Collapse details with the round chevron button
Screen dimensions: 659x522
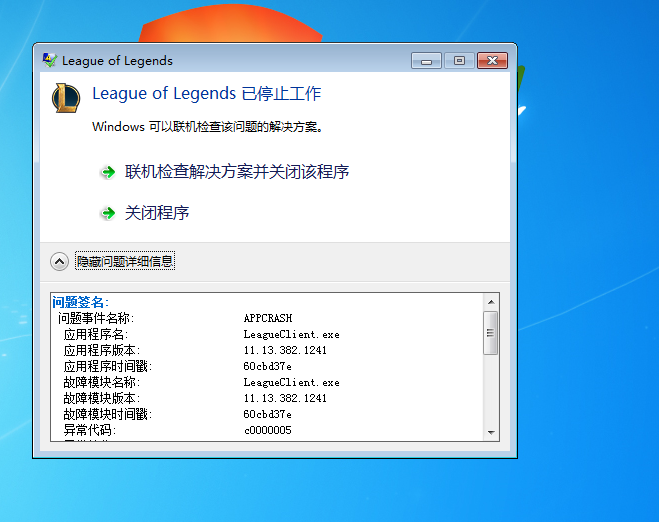59,262
